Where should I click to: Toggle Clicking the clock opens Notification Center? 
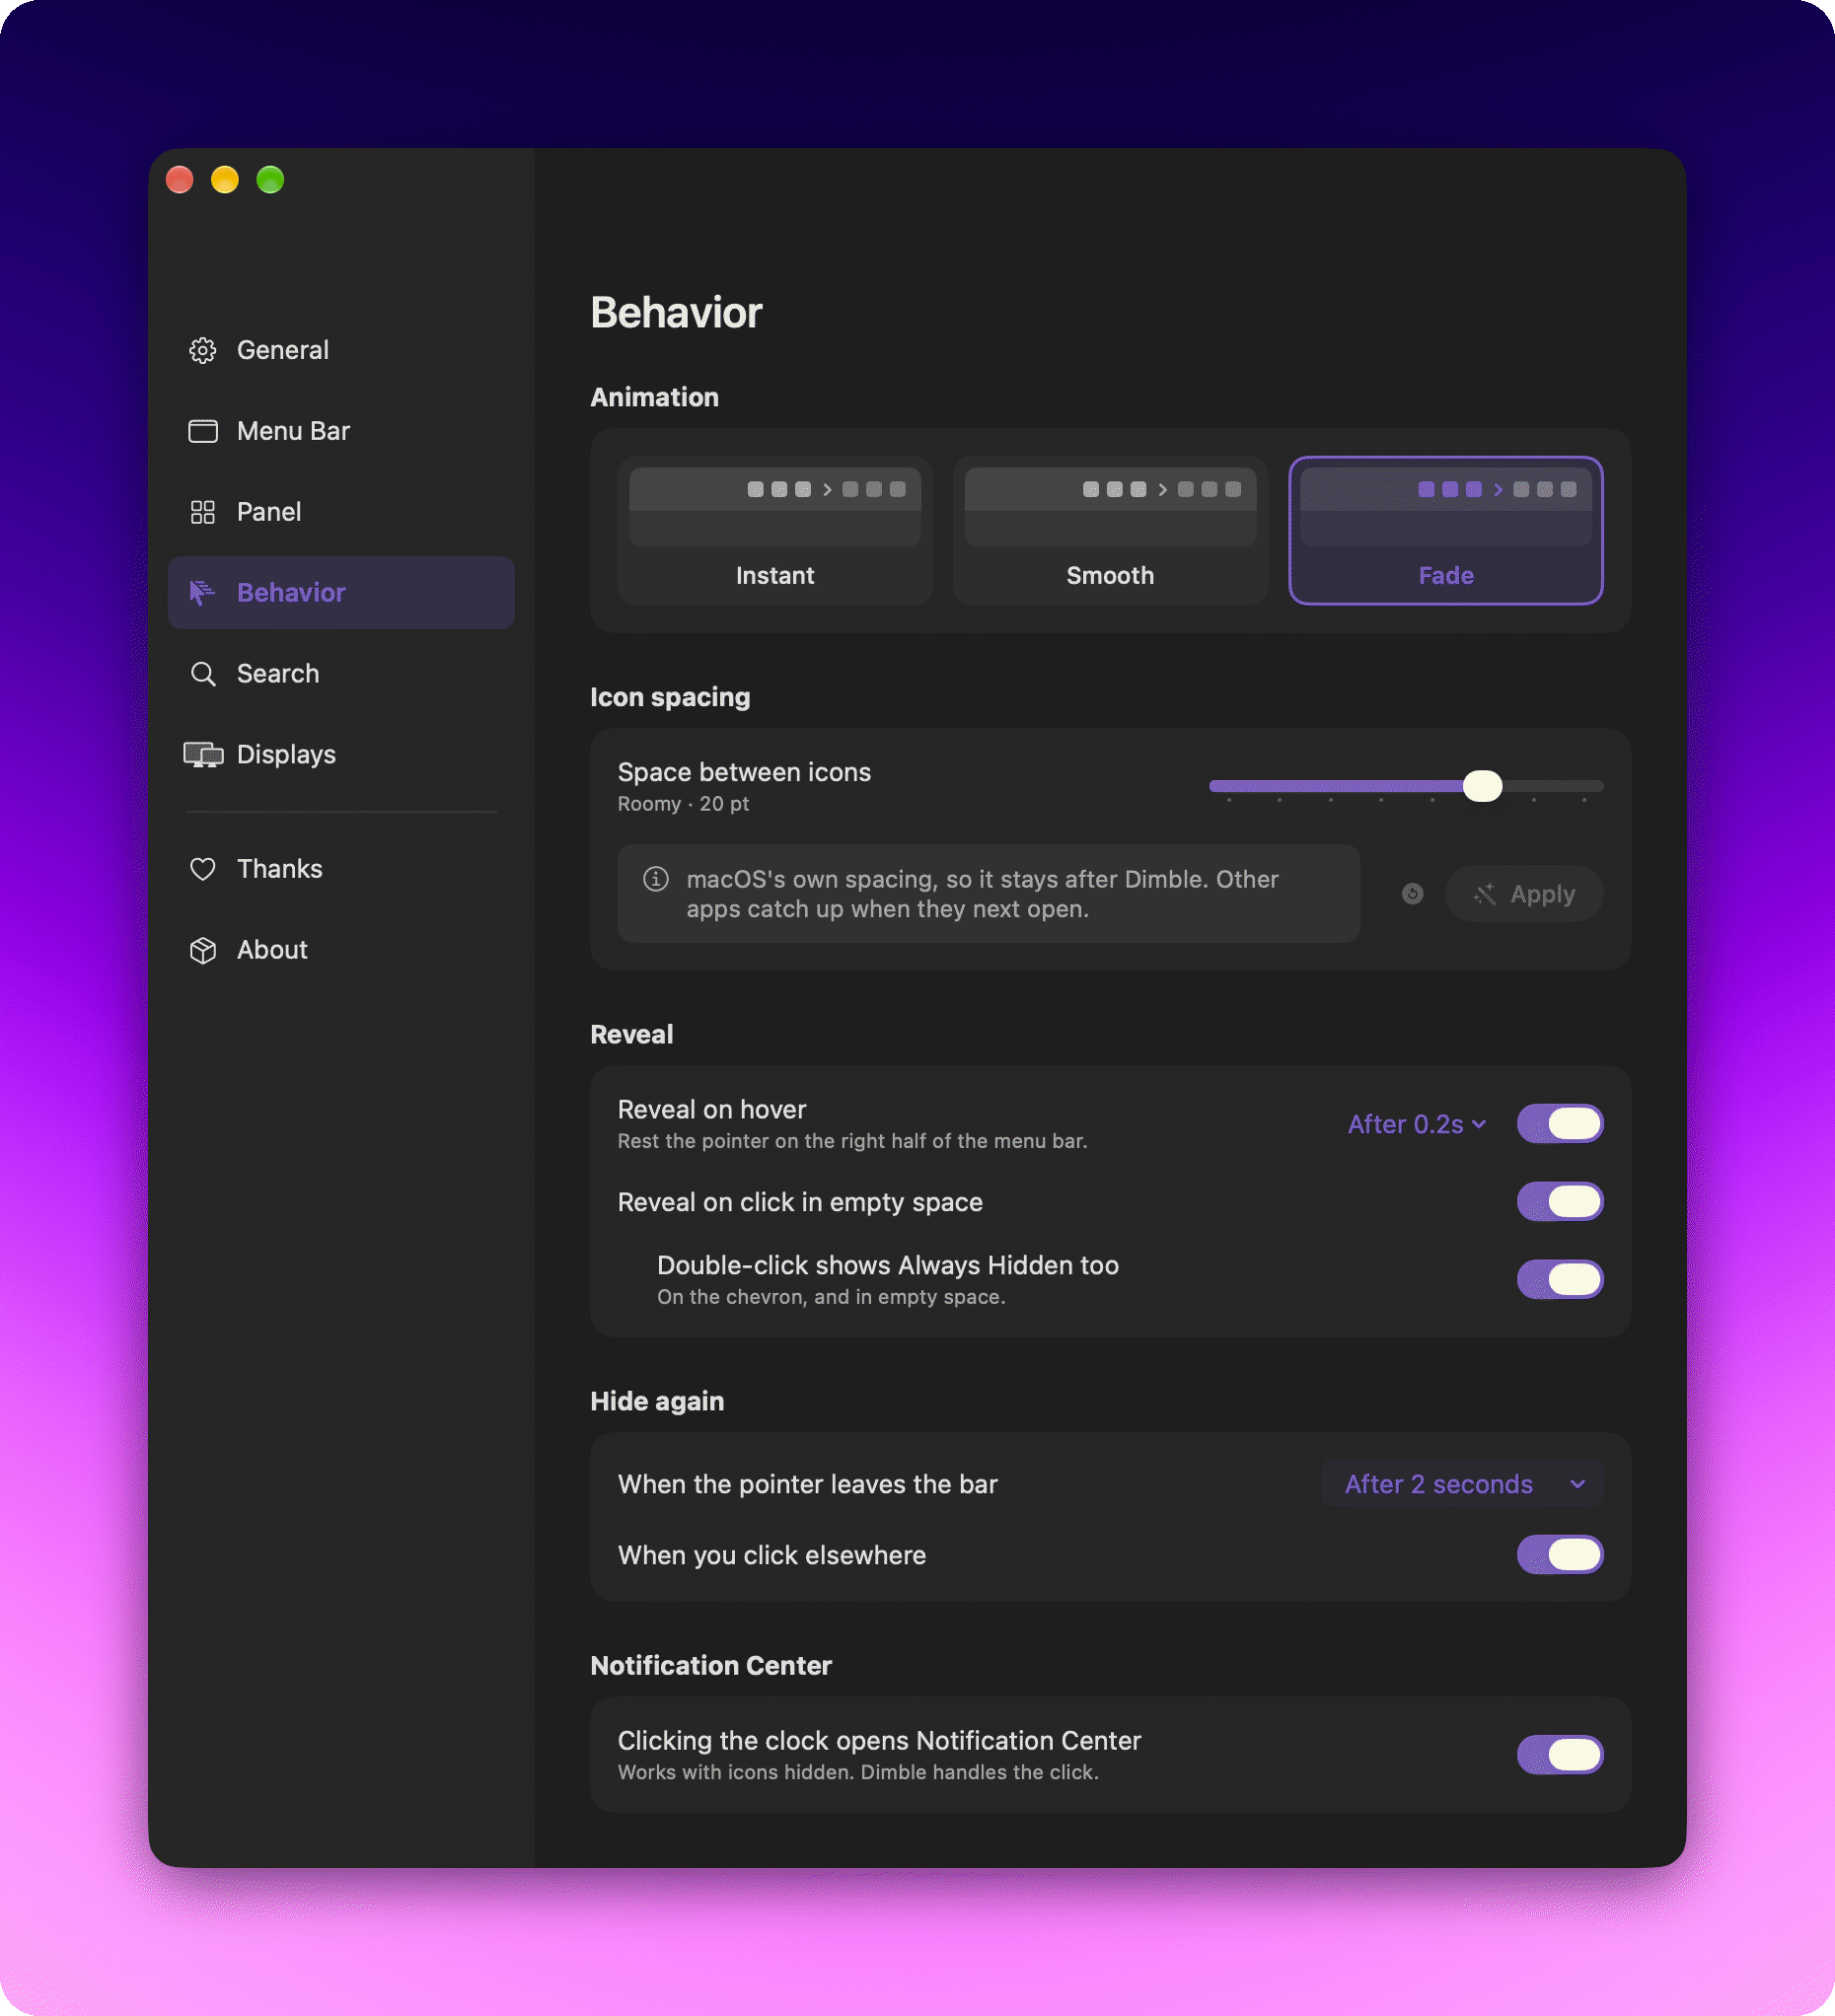[1560, 1755]
